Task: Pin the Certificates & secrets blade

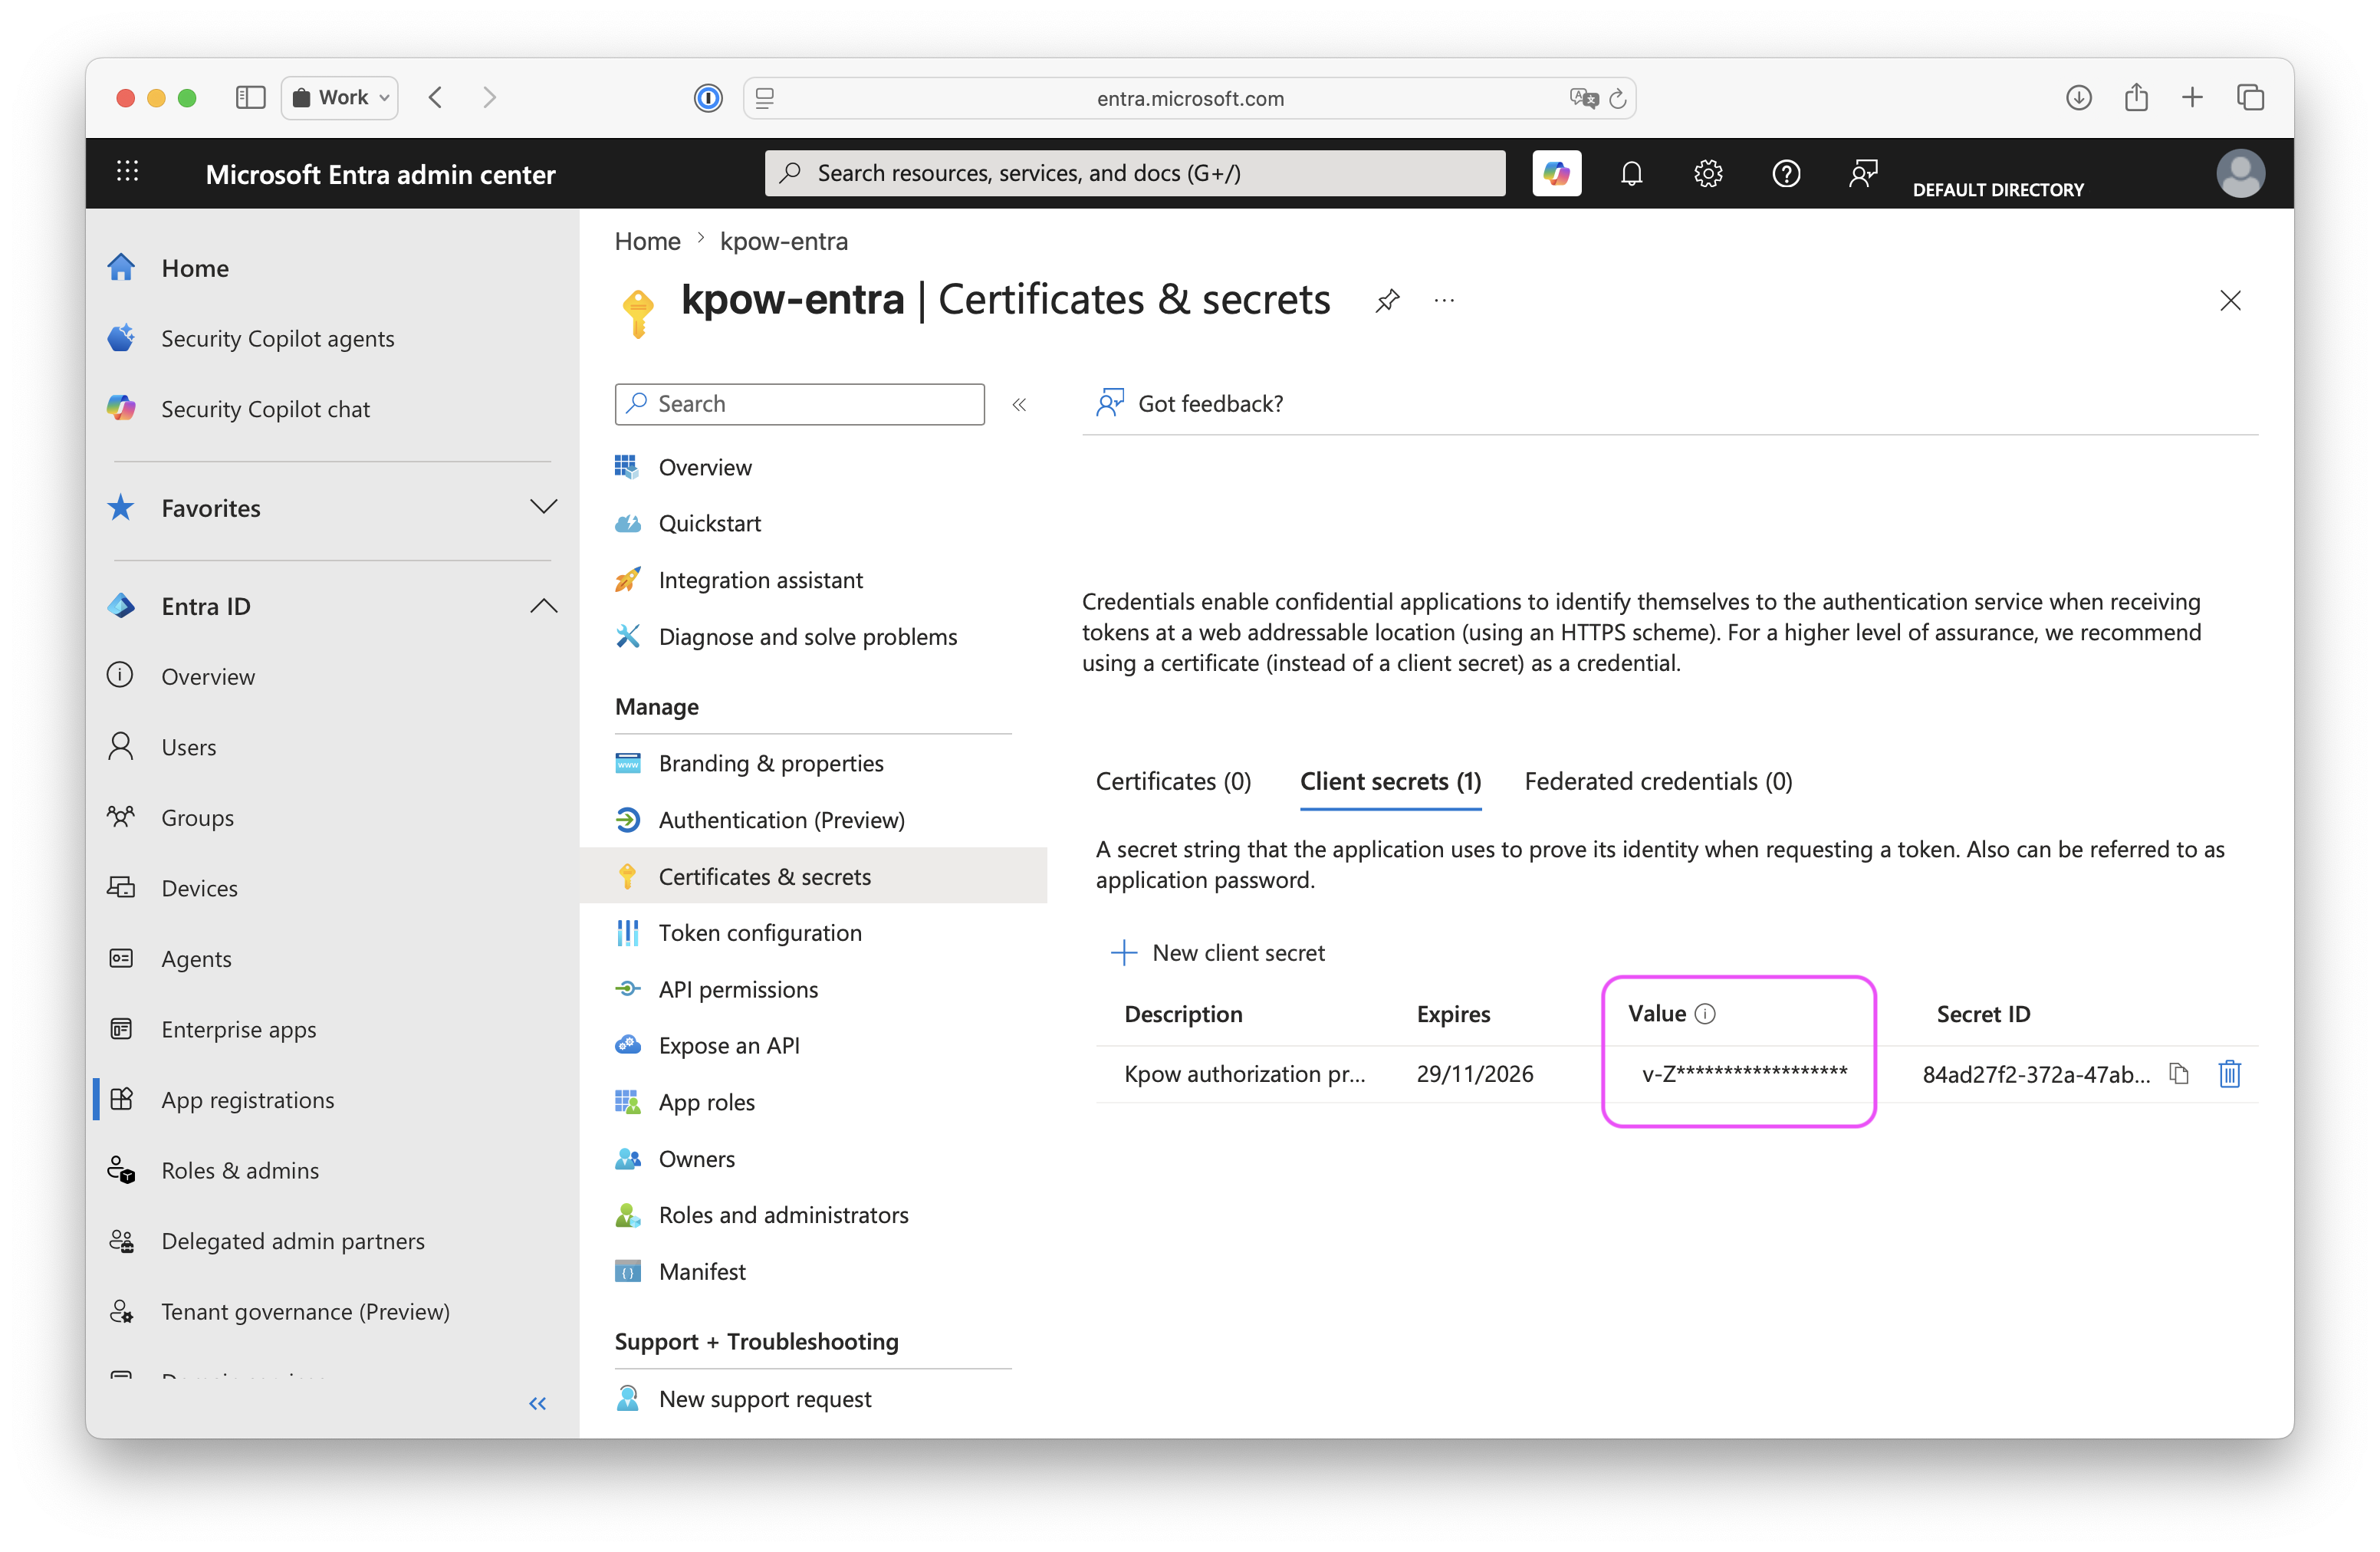Action: [1387, 300]
